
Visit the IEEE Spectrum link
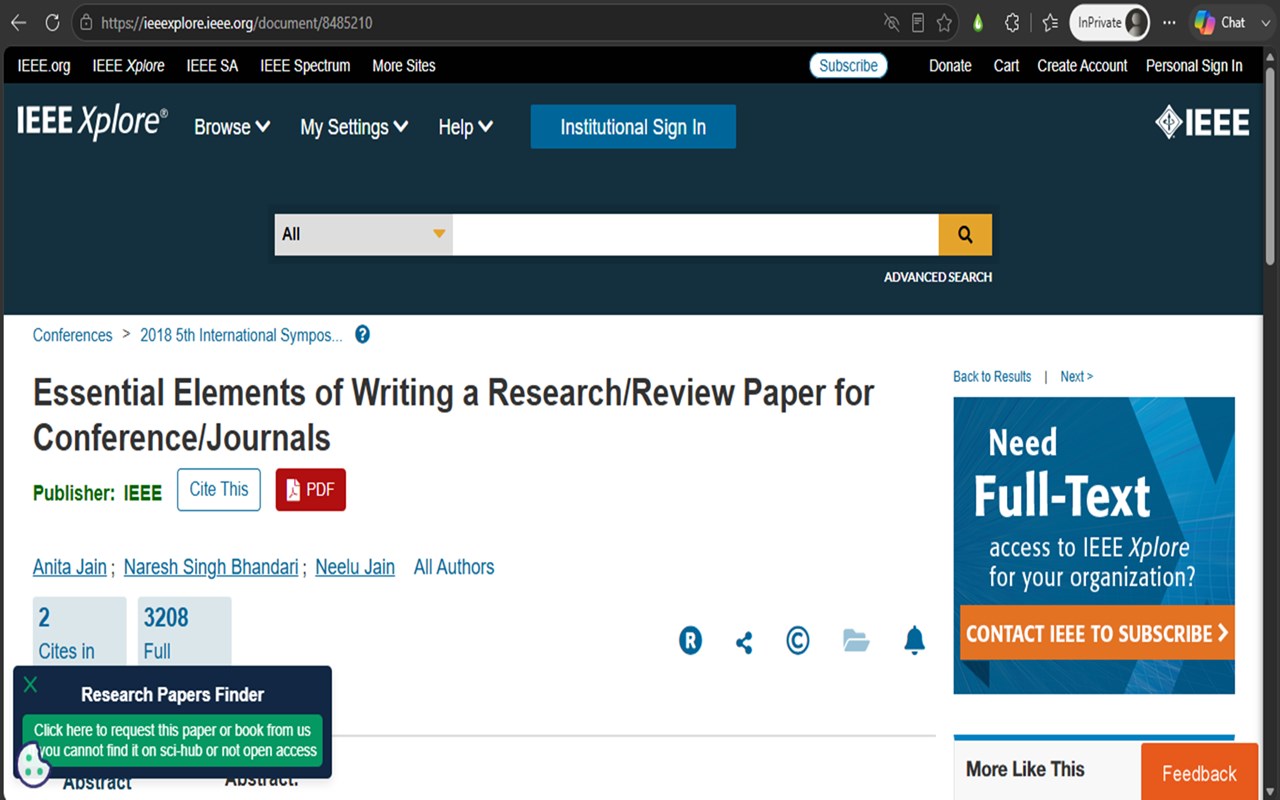tap(305, 66)
